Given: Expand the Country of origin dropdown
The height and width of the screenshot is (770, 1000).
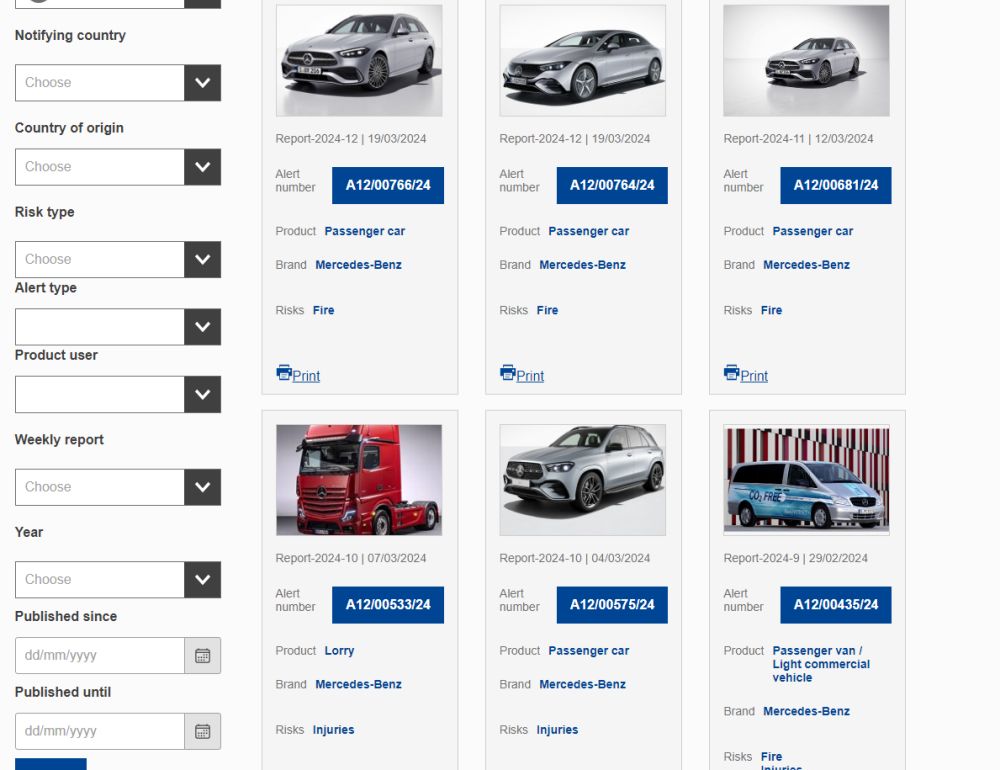Looking at the screenshot, I should pyautogui.click(x=202, y=167).
